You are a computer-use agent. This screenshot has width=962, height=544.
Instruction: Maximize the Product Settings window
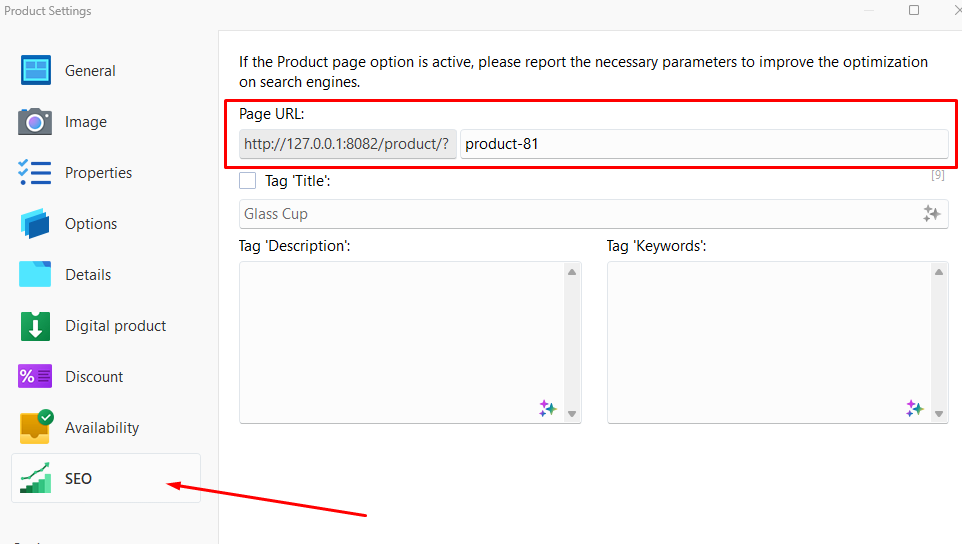(x=914, y=10)
